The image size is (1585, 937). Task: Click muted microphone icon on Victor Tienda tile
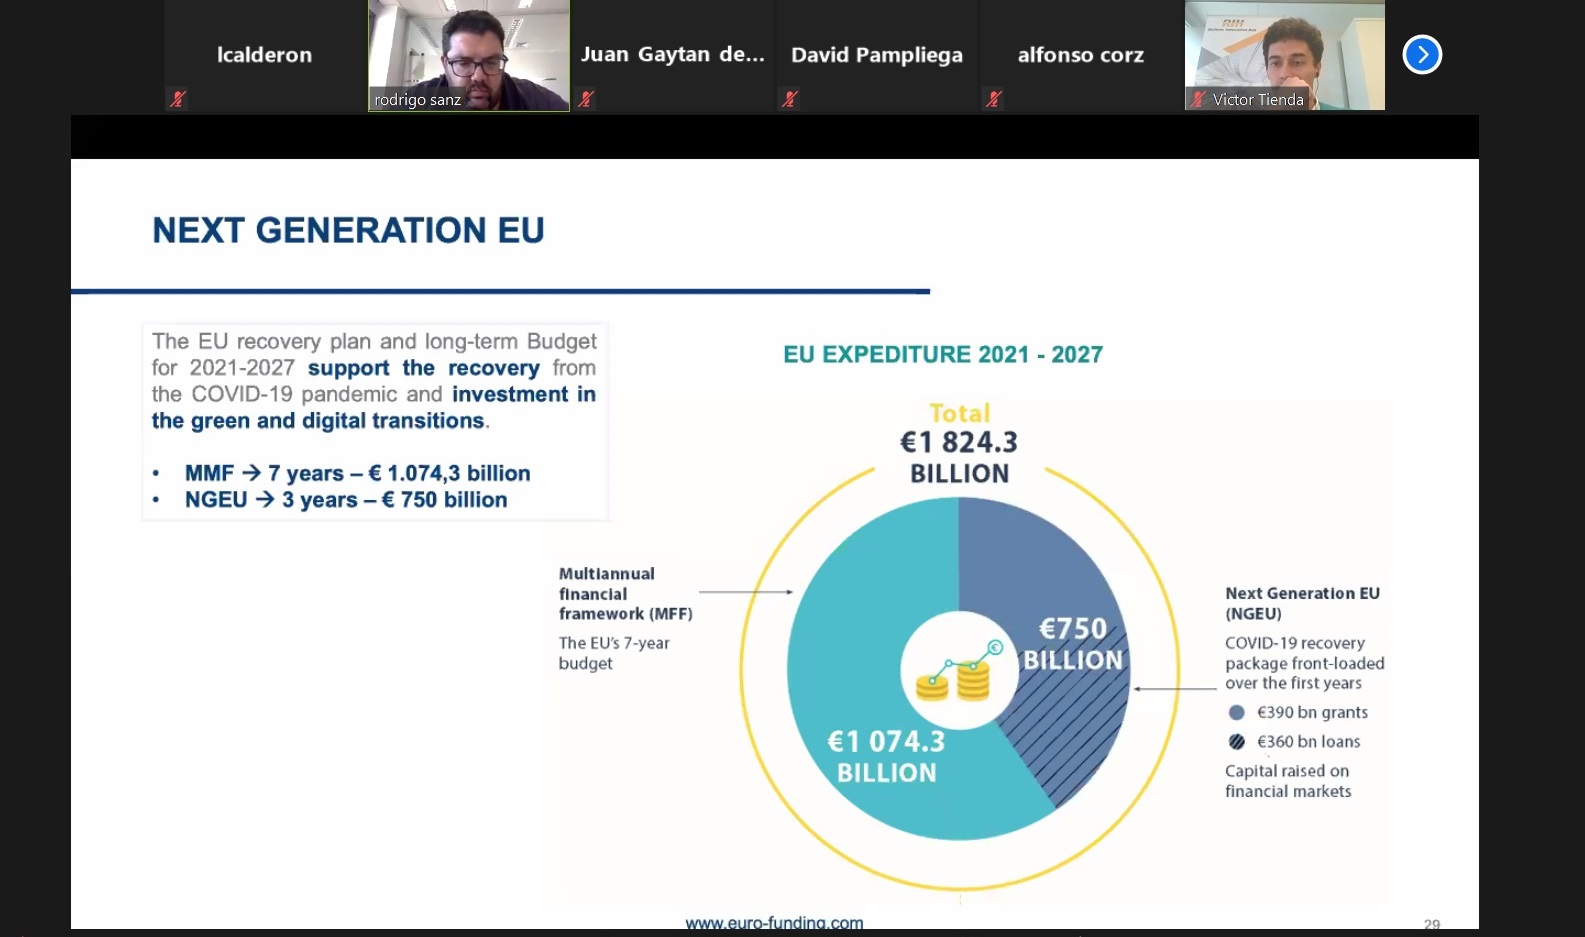coord(1197,99)
